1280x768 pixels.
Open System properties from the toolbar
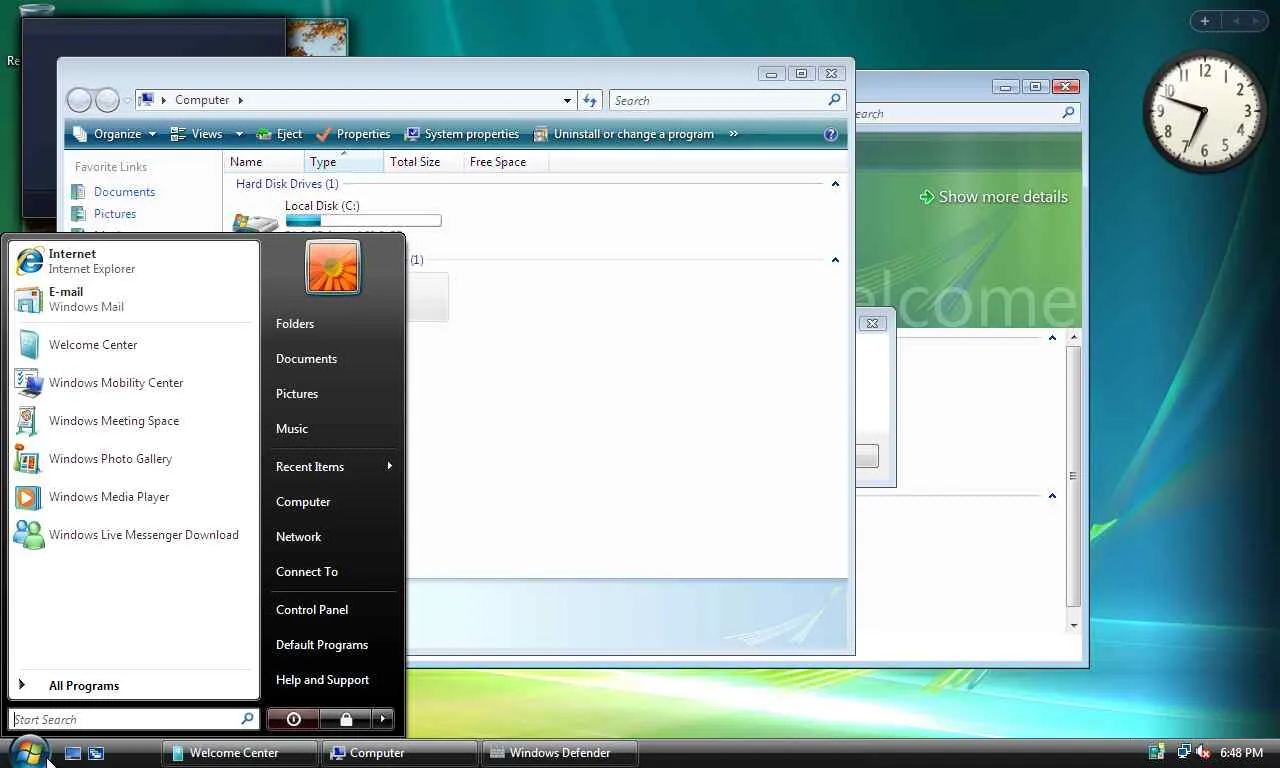click(x=462, y=134)
